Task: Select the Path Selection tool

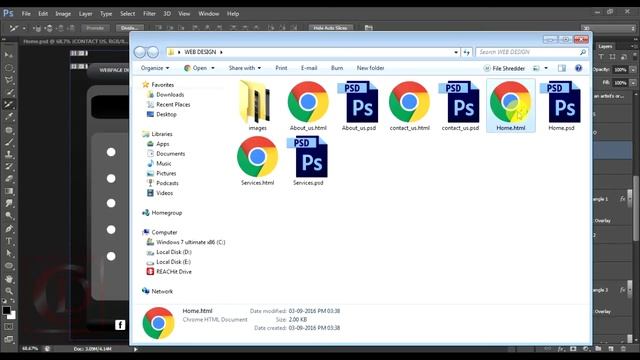Action: coord(9,253)
